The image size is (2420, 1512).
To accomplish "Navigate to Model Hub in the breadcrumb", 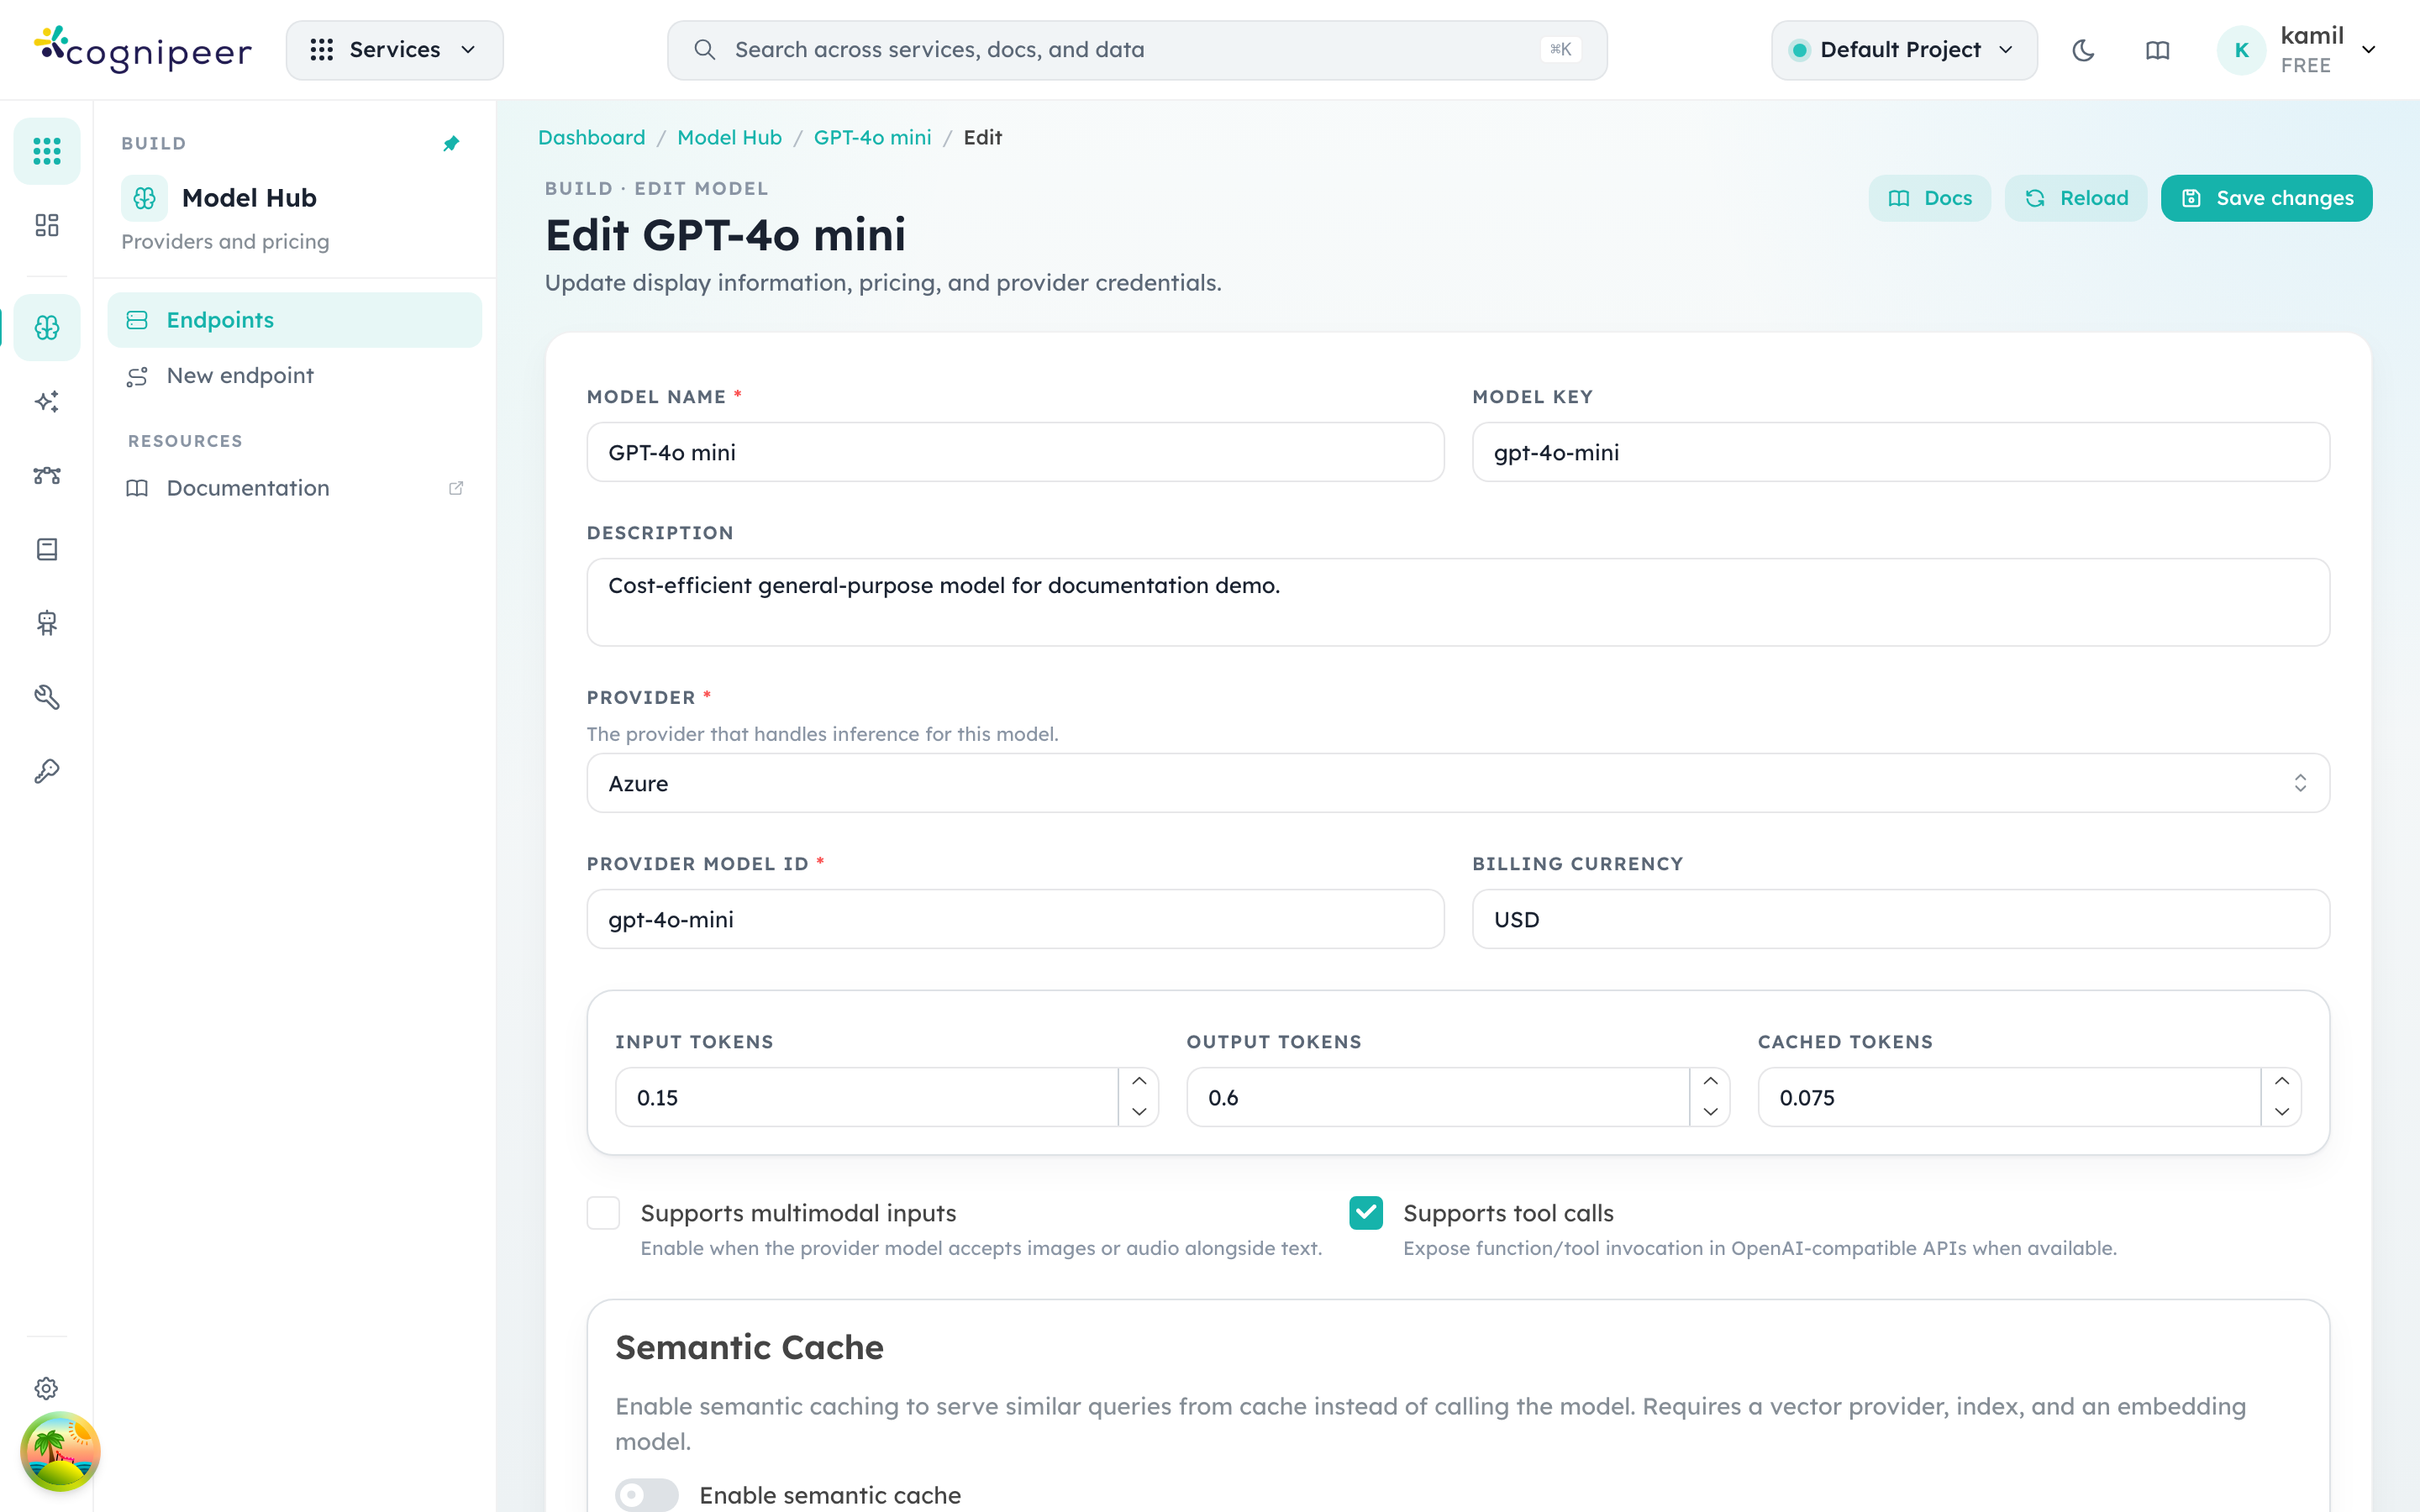I will (729, 137).
